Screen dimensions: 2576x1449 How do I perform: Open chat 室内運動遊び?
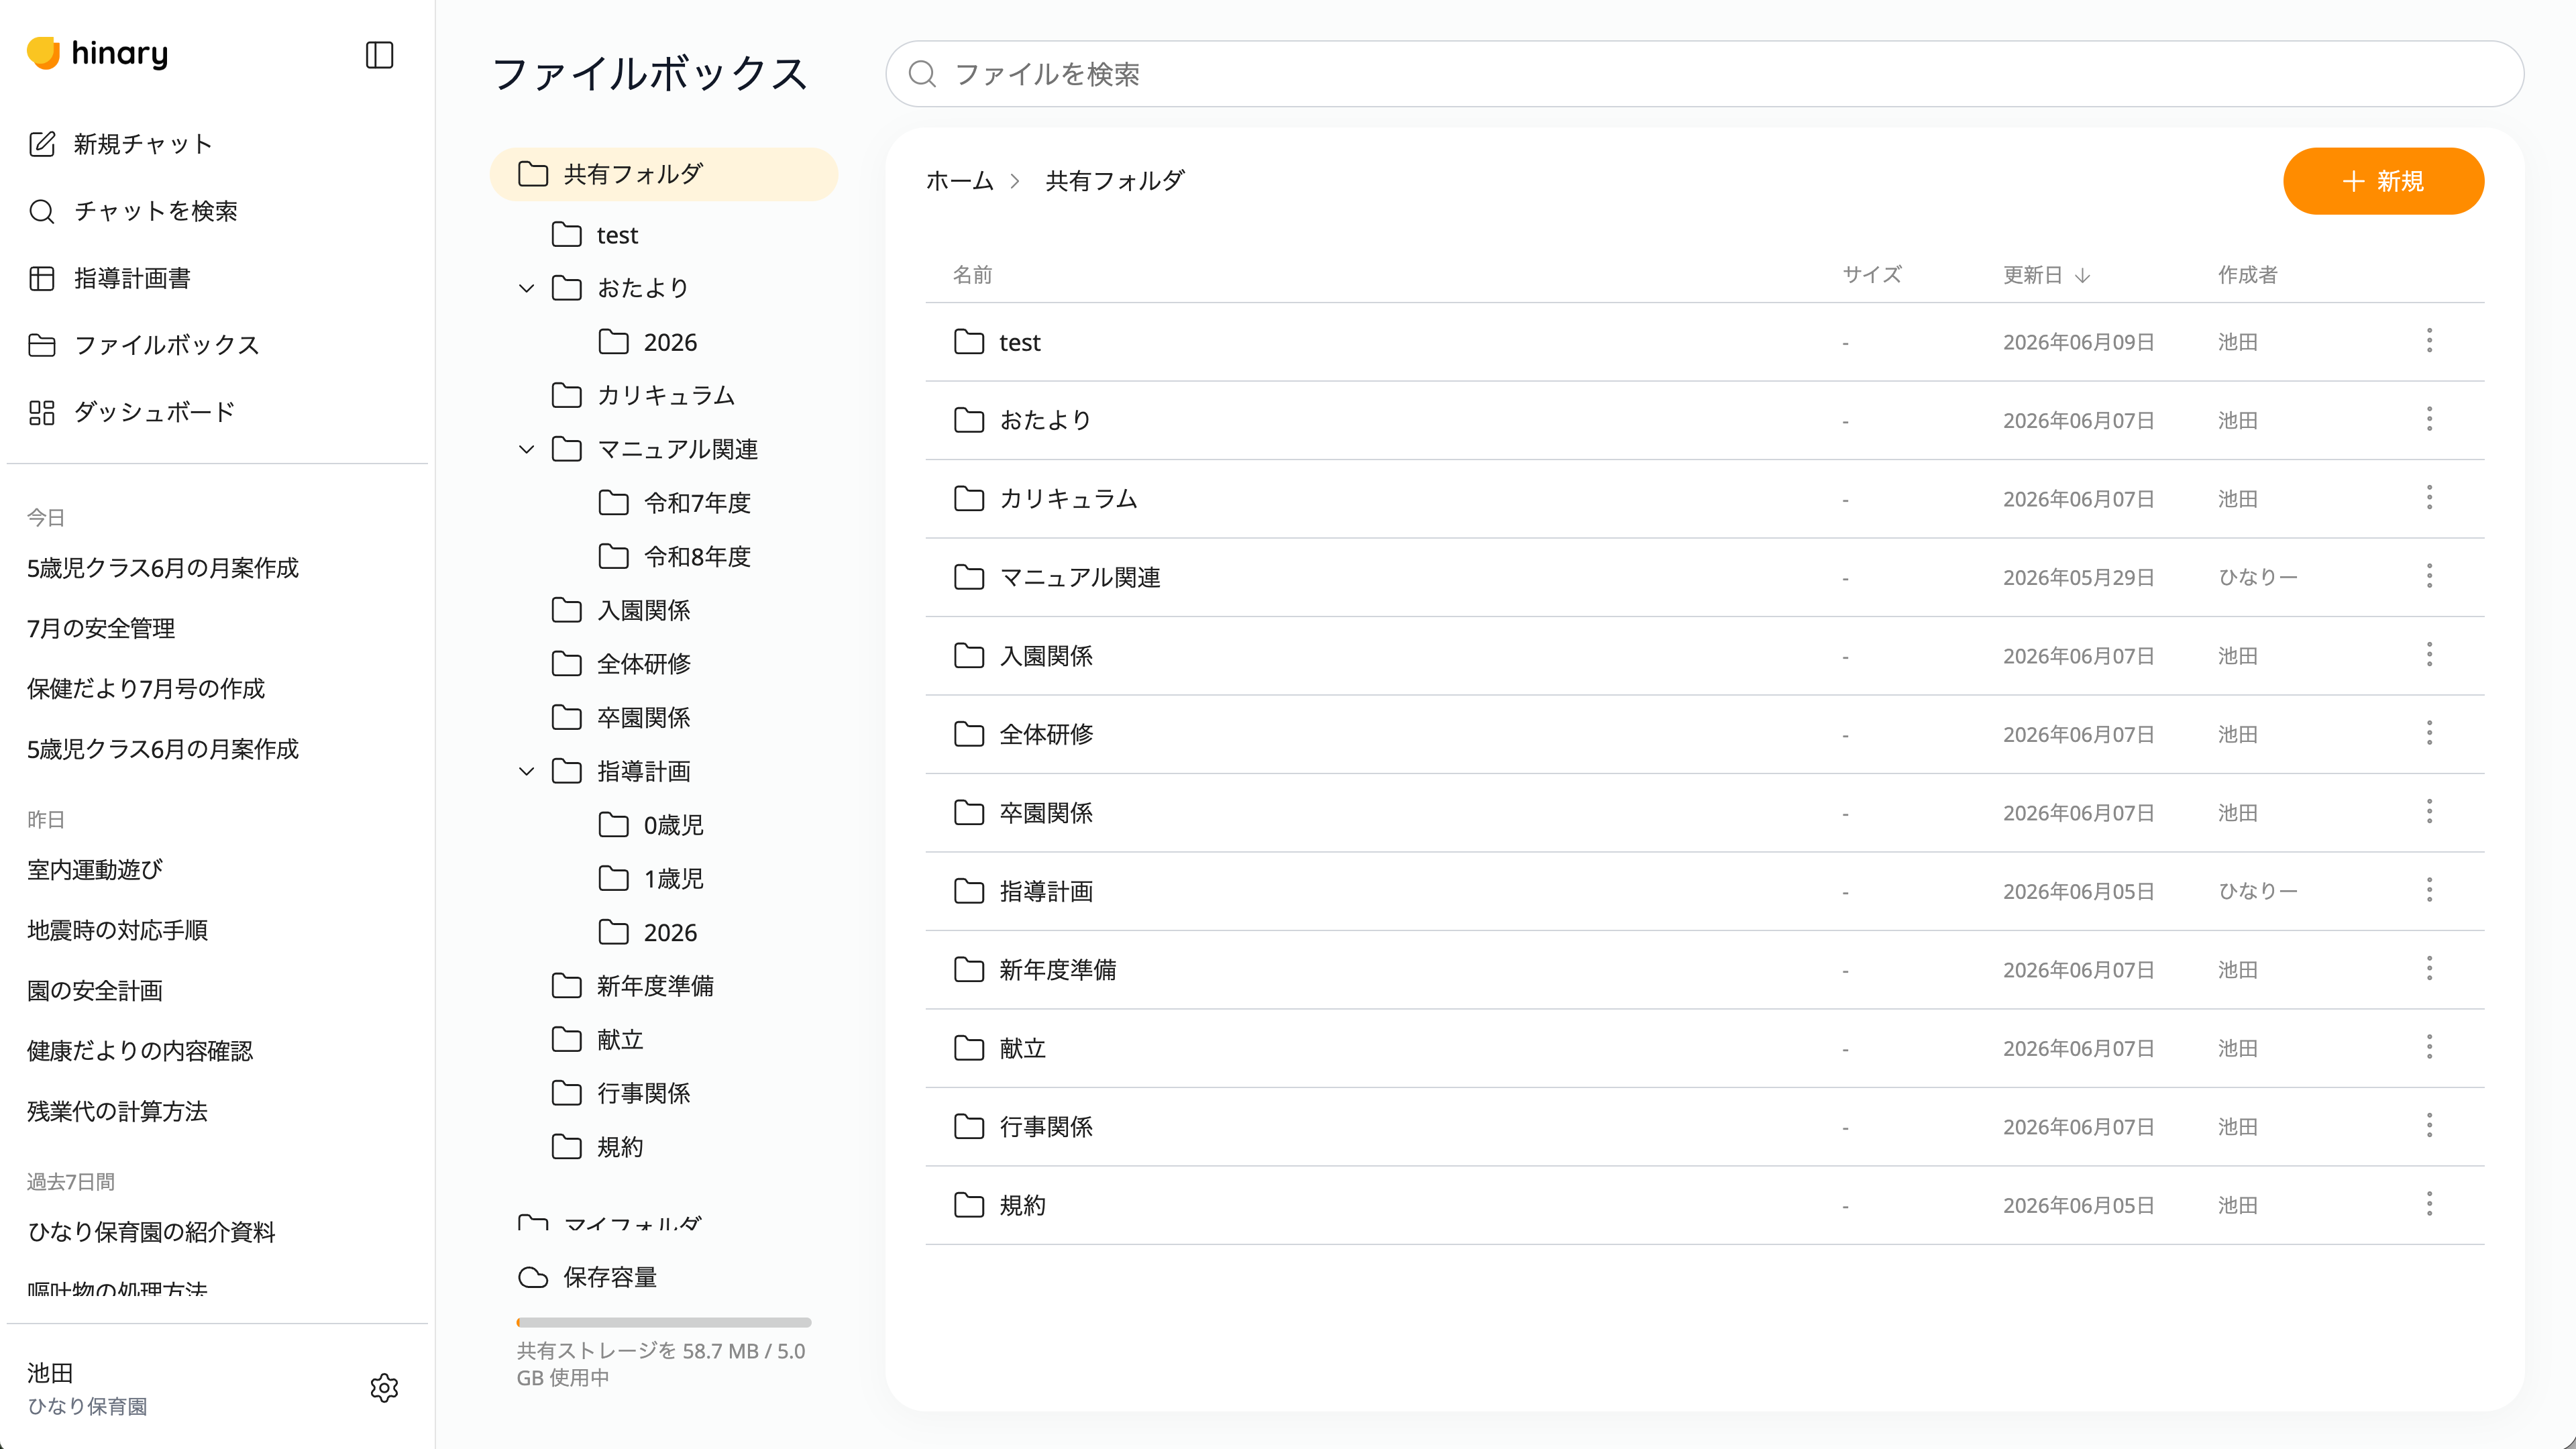pos(95,870)
